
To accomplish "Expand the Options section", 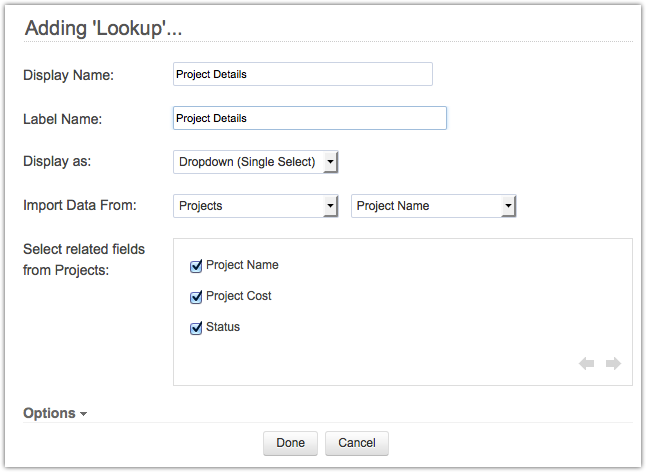I will point(55,413).
